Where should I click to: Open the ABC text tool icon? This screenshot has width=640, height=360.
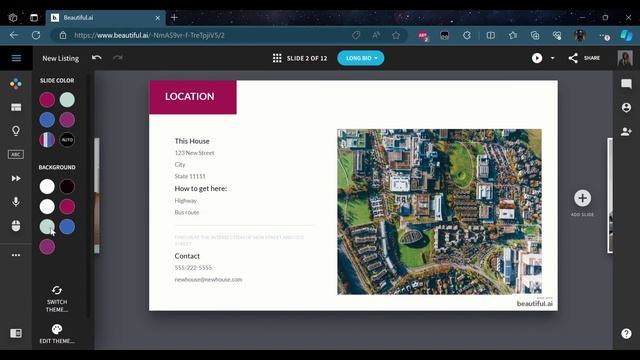point(16,154)
